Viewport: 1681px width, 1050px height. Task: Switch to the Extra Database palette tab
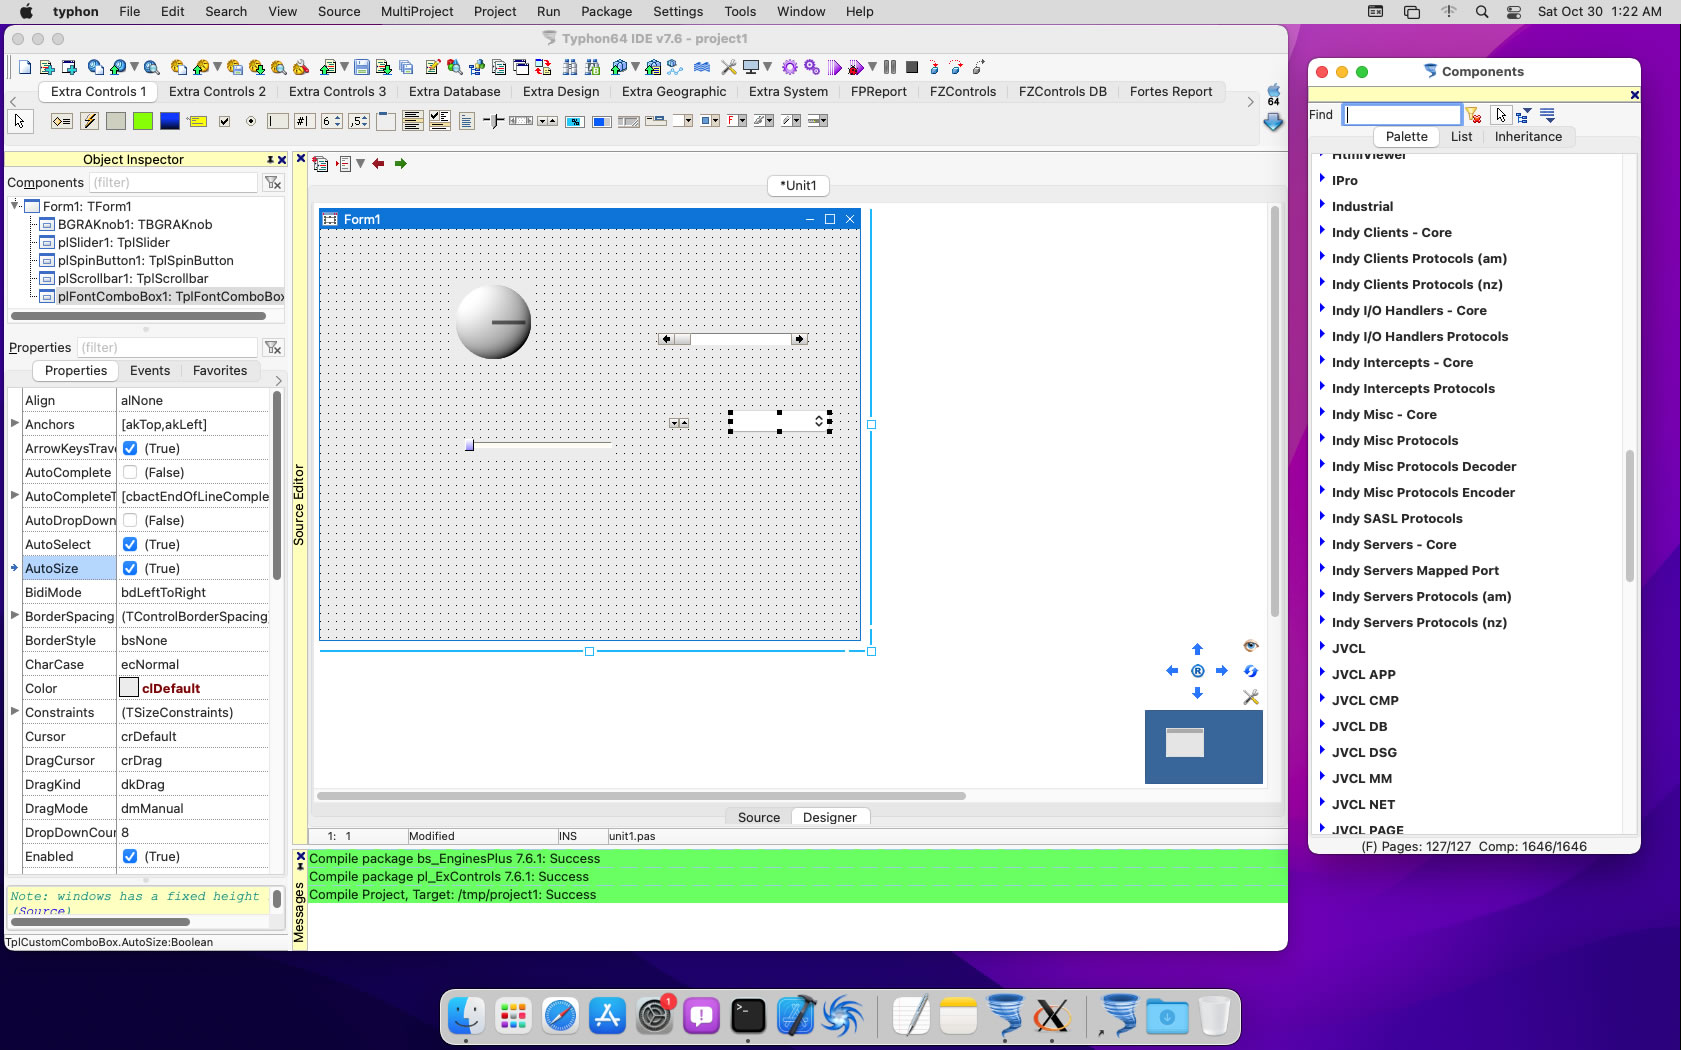pyautogui.click(x=454, y=91)
